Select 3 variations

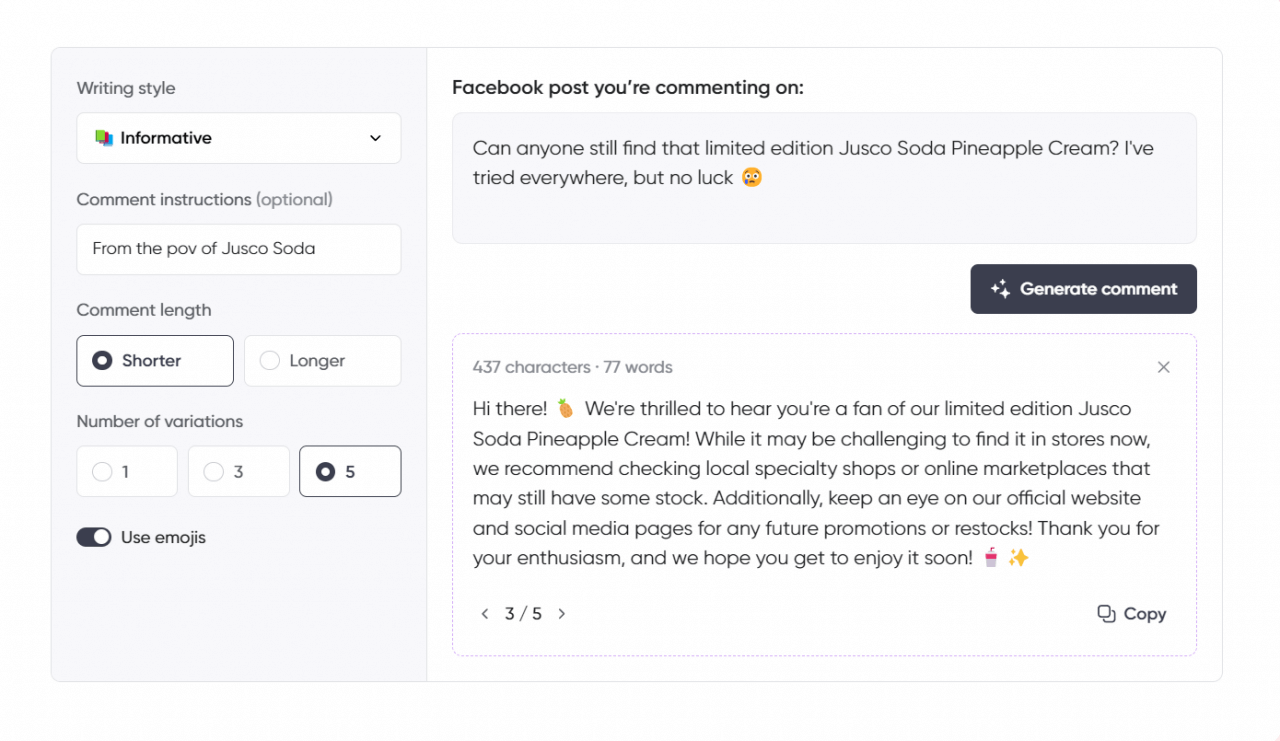238,471
